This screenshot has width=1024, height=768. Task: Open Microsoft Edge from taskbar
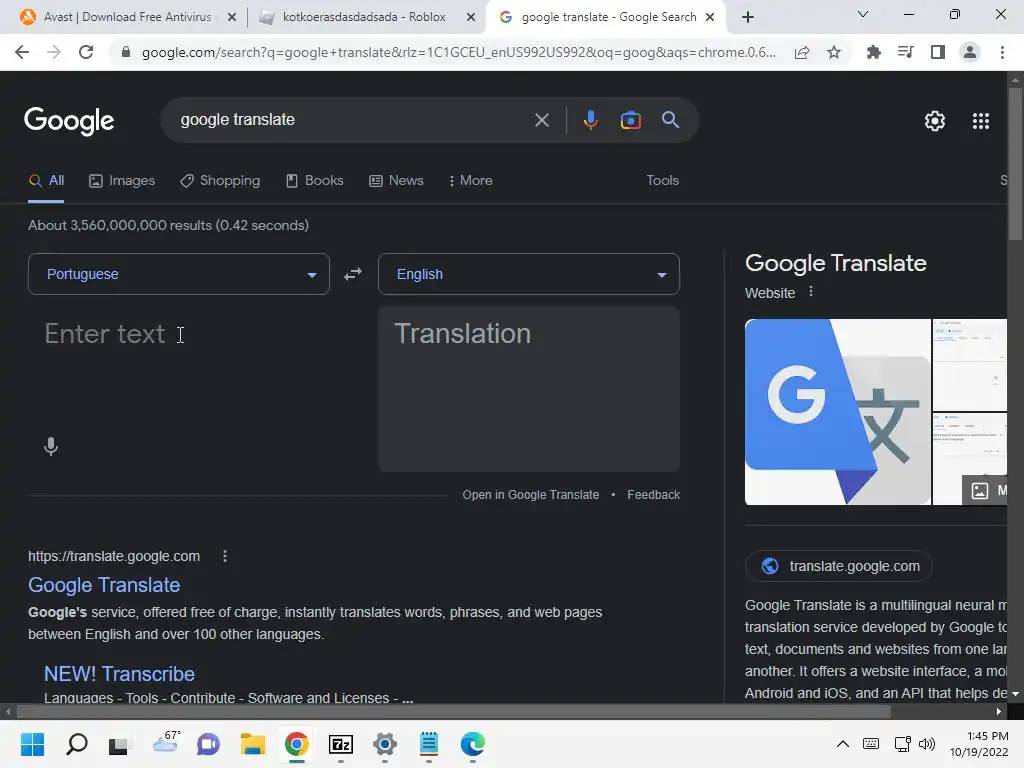click(x=472, y=744)
